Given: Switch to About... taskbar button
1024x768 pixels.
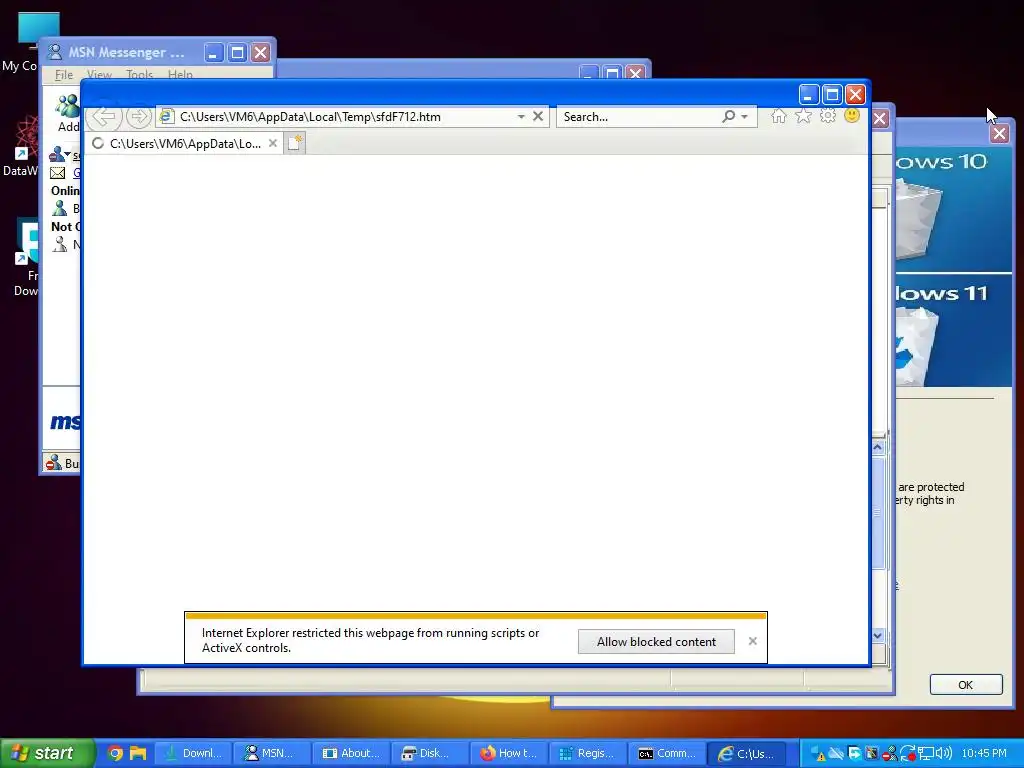Looking at the screenshot, I should tap(351, 753).
